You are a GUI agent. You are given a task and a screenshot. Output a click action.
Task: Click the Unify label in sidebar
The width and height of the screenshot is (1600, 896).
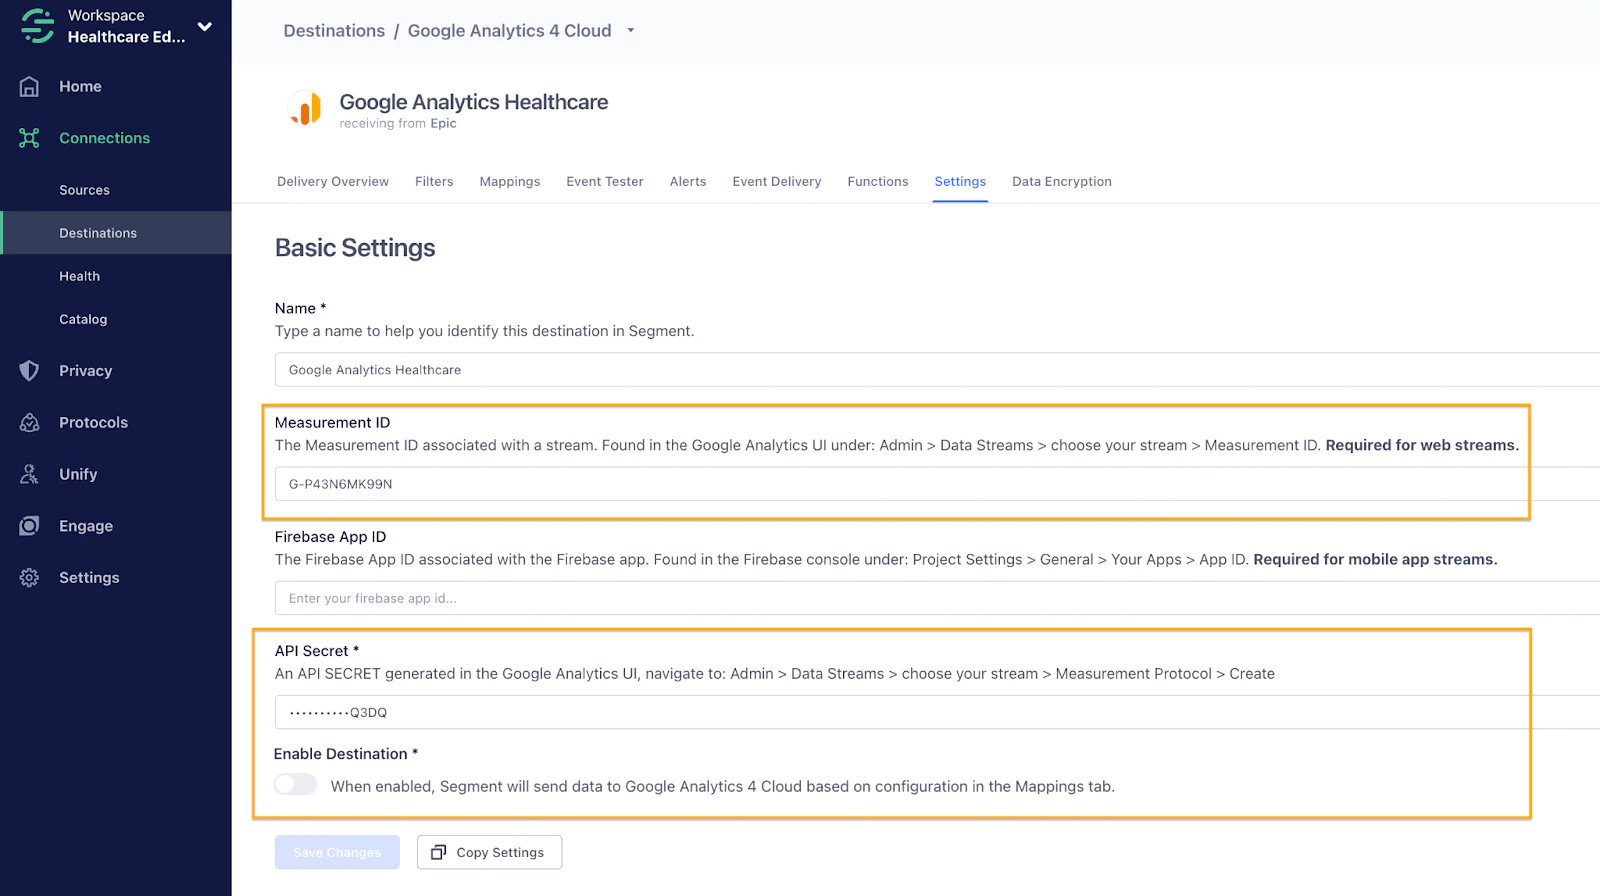tap(78, 474)
